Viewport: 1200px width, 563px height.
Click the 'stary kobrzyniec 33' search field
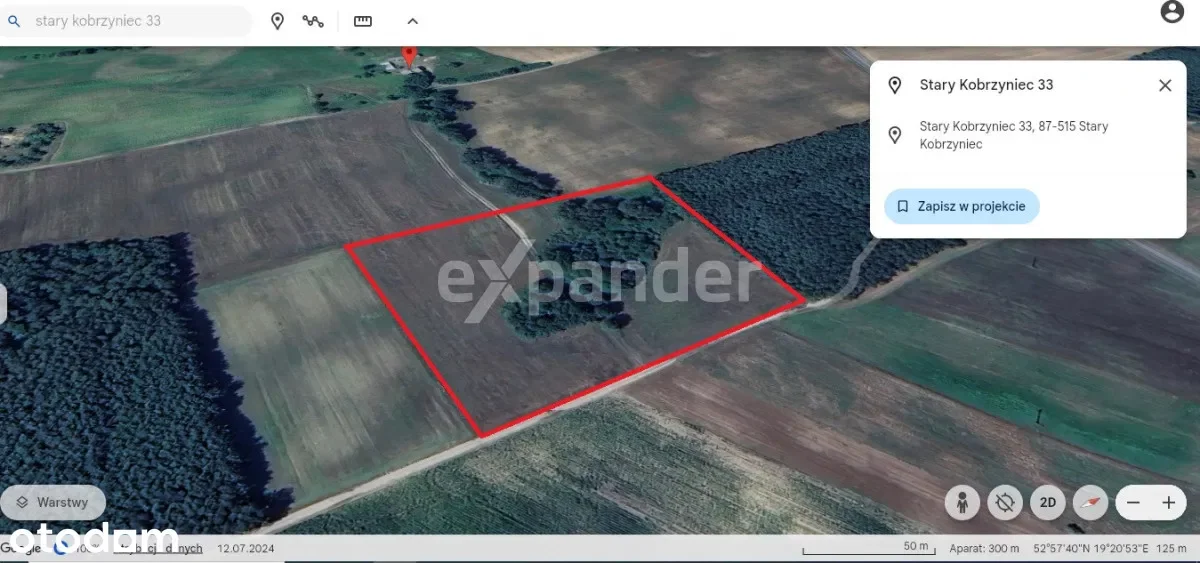pos(130,21)
